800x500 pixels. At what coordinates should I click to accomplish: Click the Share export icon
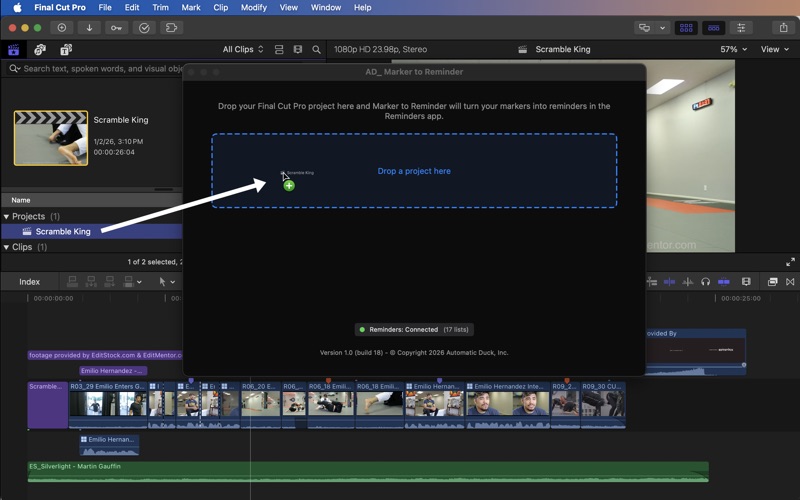tap(783, 28)
